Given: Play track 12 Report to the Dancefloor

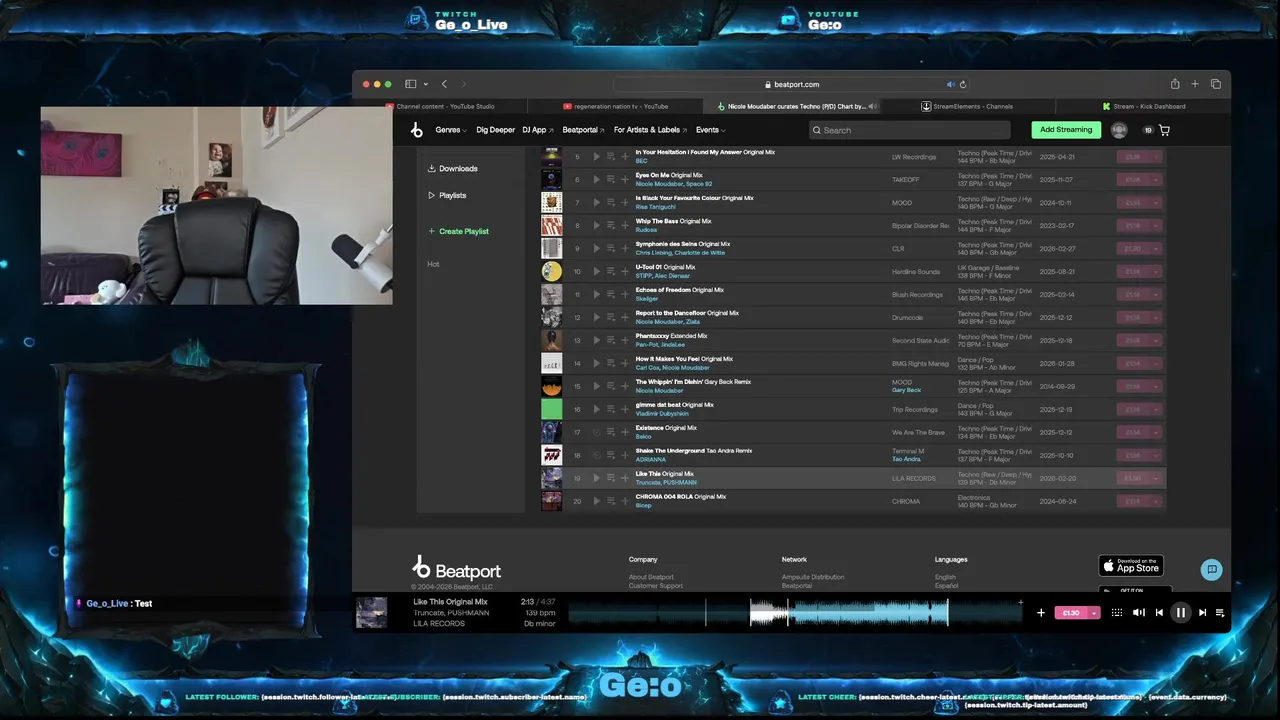Looking at the screenshot, I should click(x=597, y=317).
